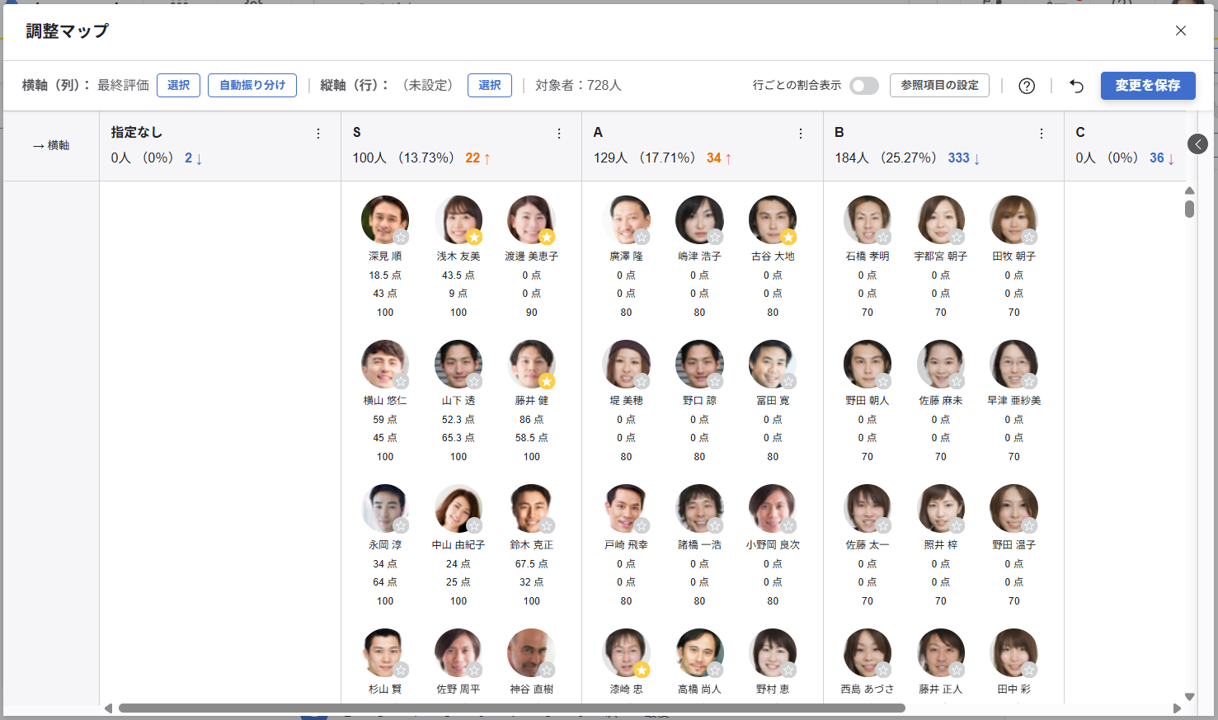Click 選択 next to 縦軸（行）
Screen dimensions: 1218x720
(x=489, y=85)
